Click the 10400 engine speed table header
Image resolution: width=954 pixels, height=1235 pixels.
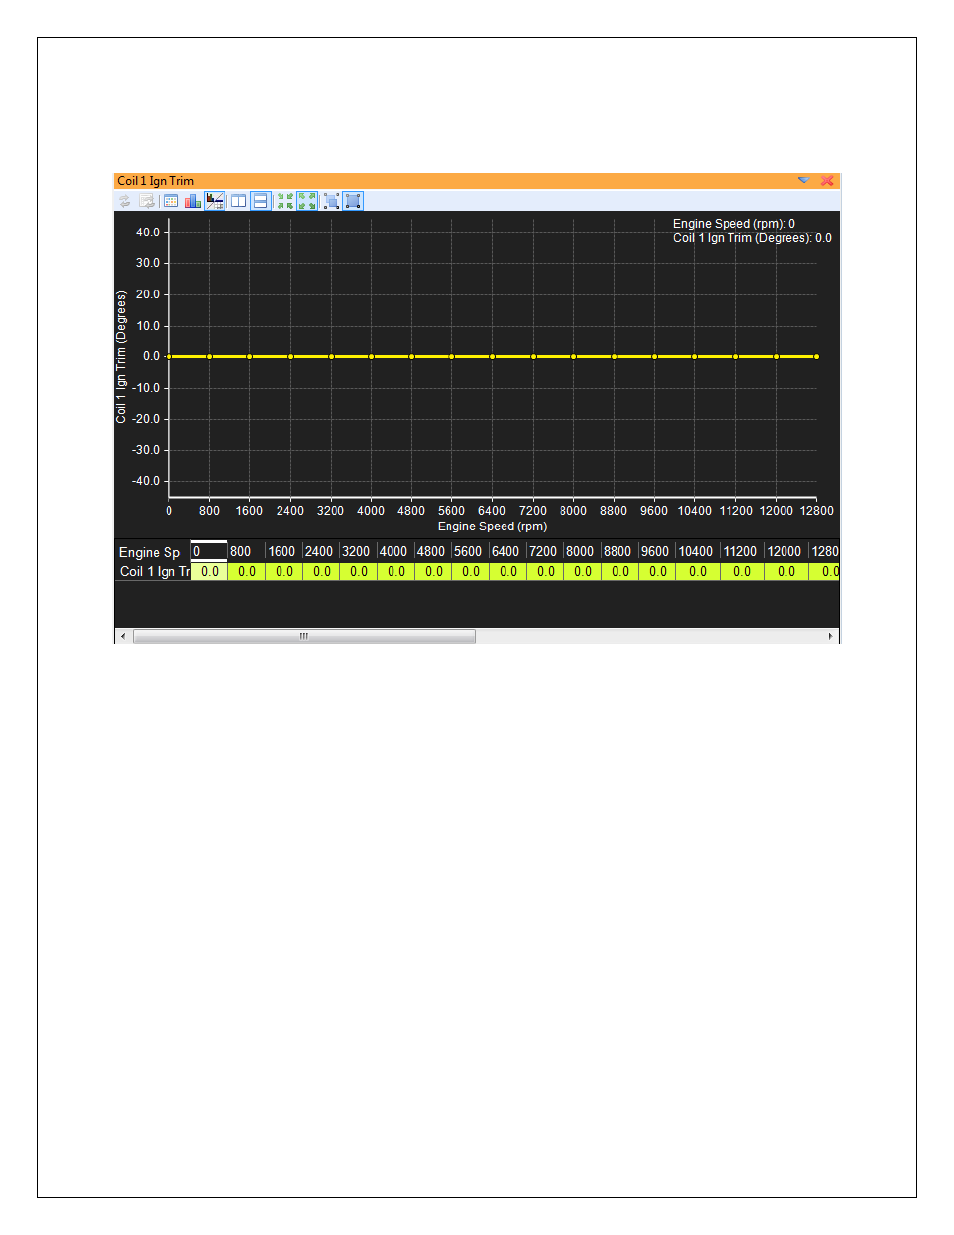click(x=698, y=551)
